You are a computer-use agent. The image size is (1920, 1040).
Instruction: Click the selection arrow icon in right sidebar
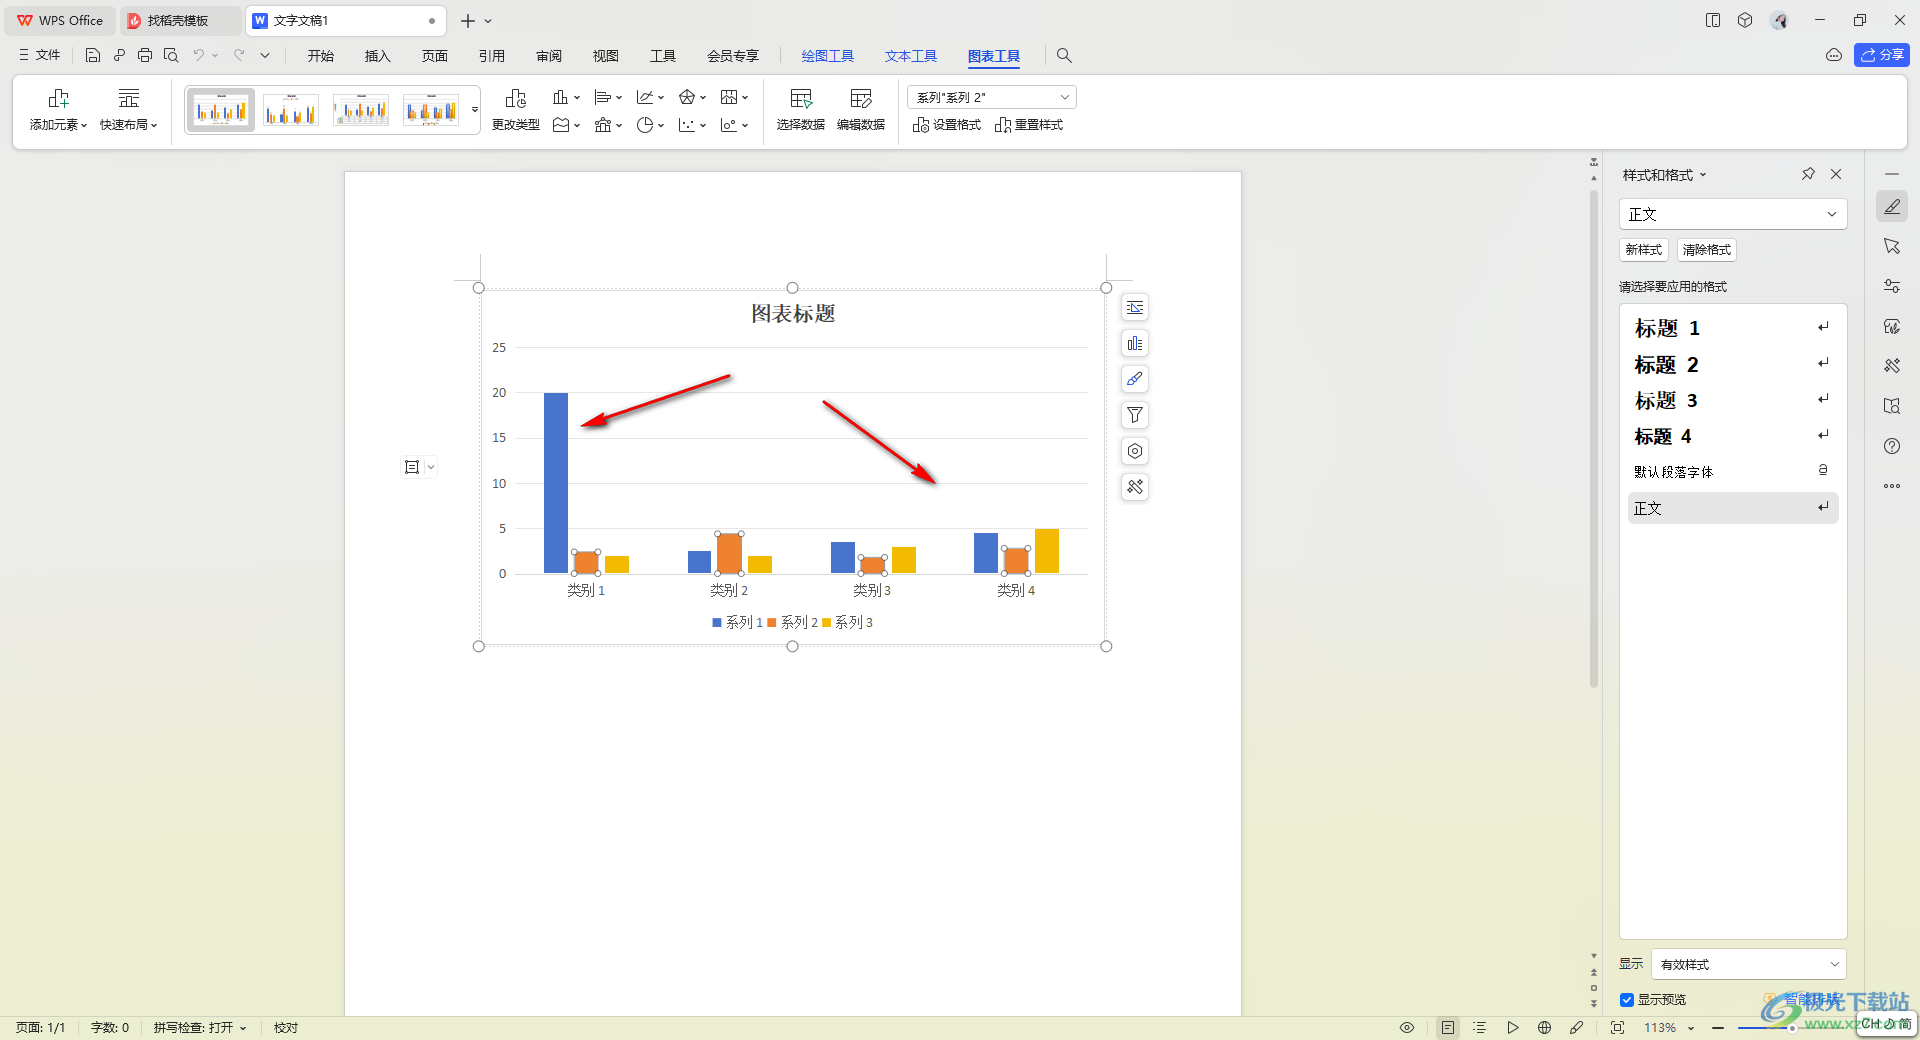[x=1892, y=246]
